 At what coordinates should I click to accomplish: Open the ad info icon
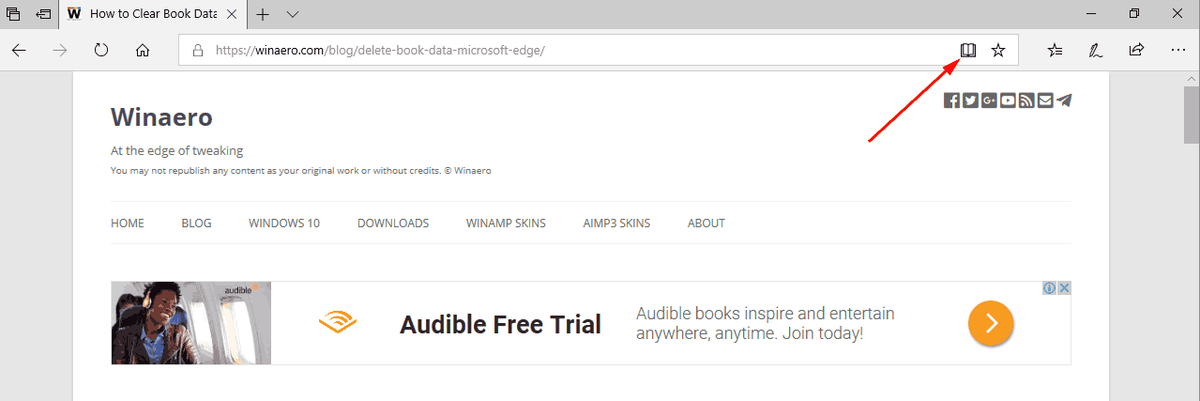[x=1050, y=288]
